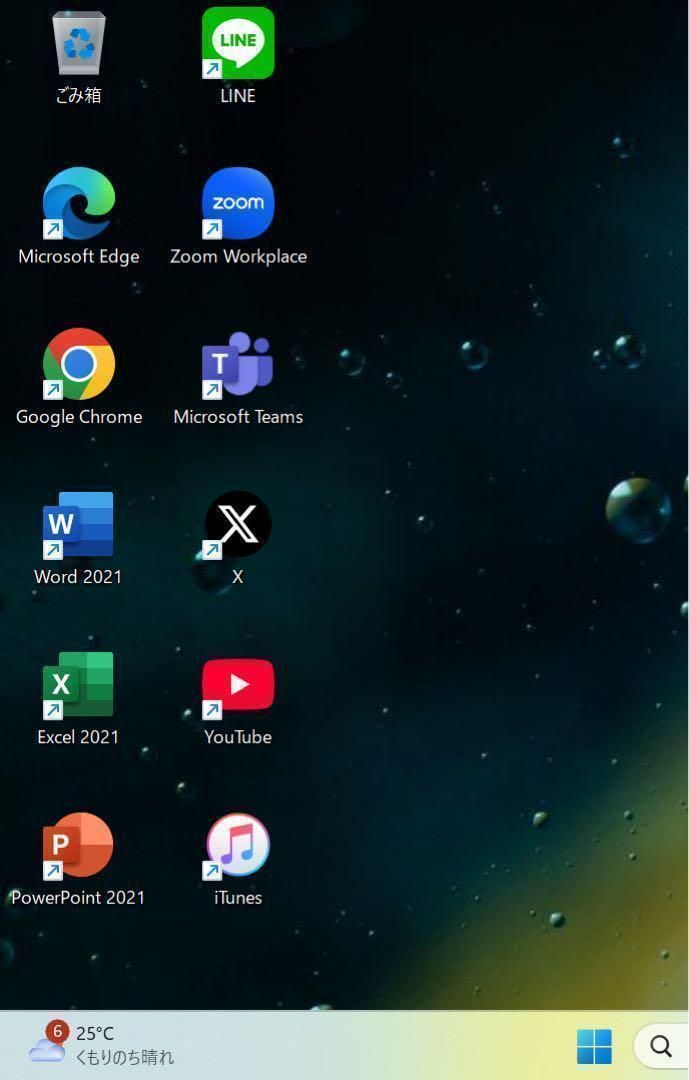The width and height of the screenshot is (689, 1080).
Task: Select the Microsoft Teams shortcut icon
Action: (x=238, y=364)
